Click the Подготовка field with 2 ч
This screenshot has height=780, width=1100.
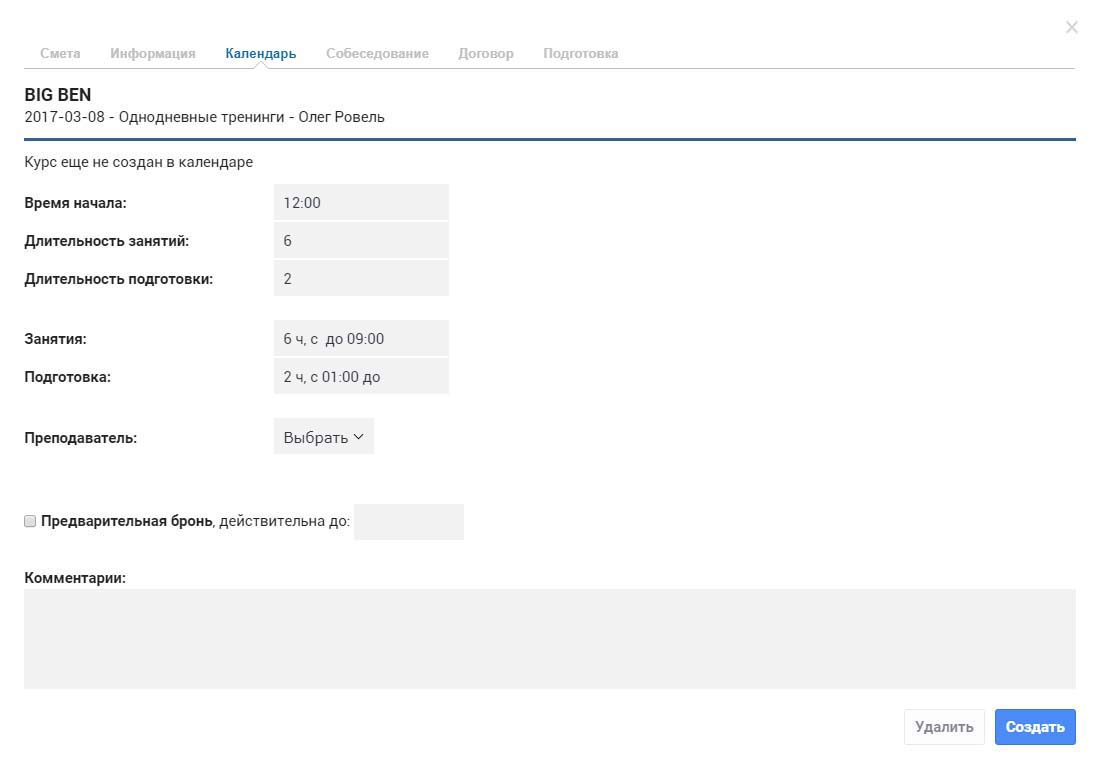pos(361,377)
